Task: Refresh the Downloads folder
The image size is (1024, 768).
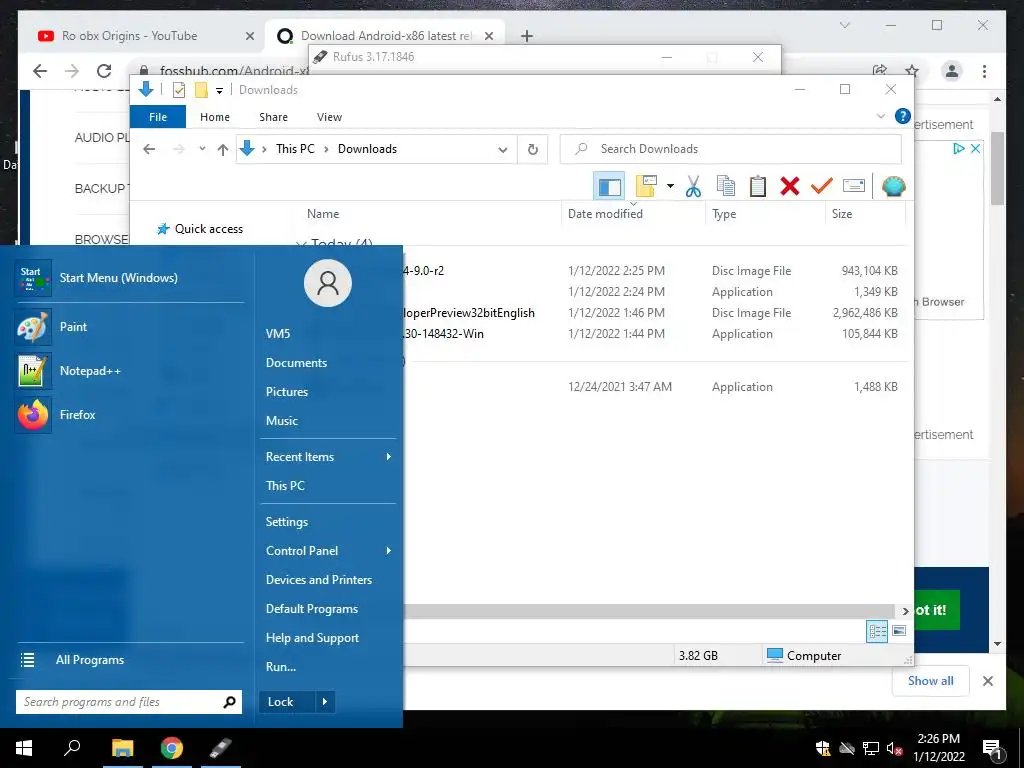Action: click(532, 150)
